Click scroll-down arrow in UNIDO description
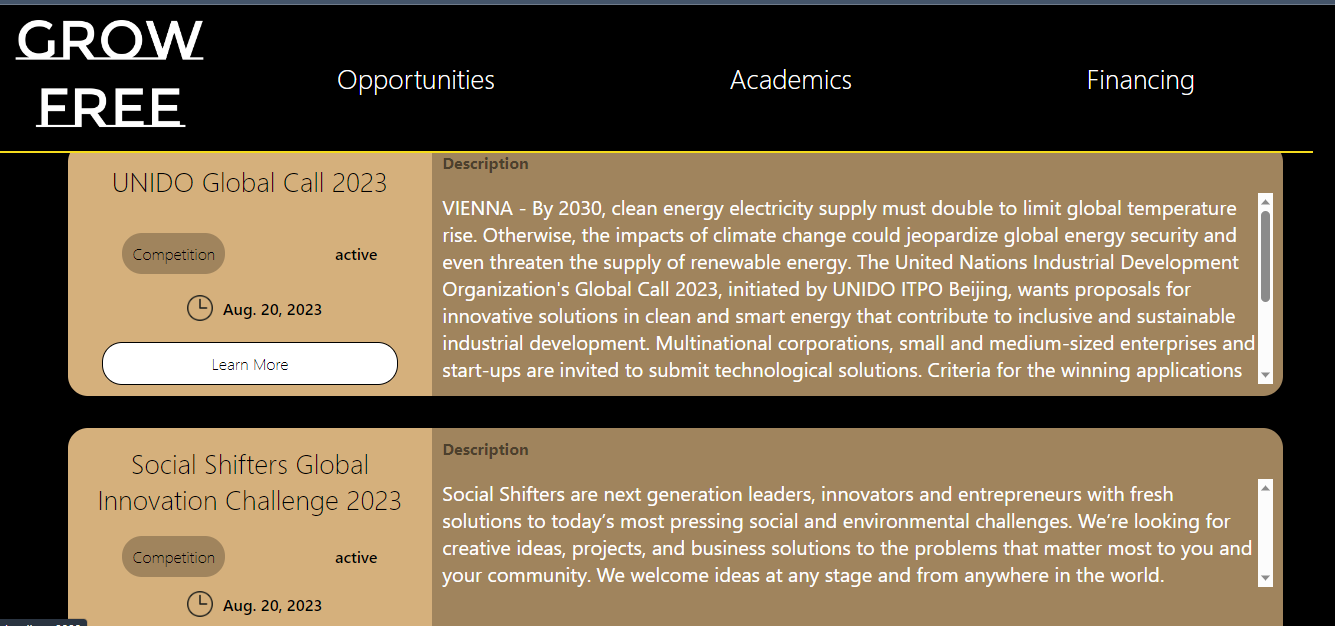 click(1265, 375)
